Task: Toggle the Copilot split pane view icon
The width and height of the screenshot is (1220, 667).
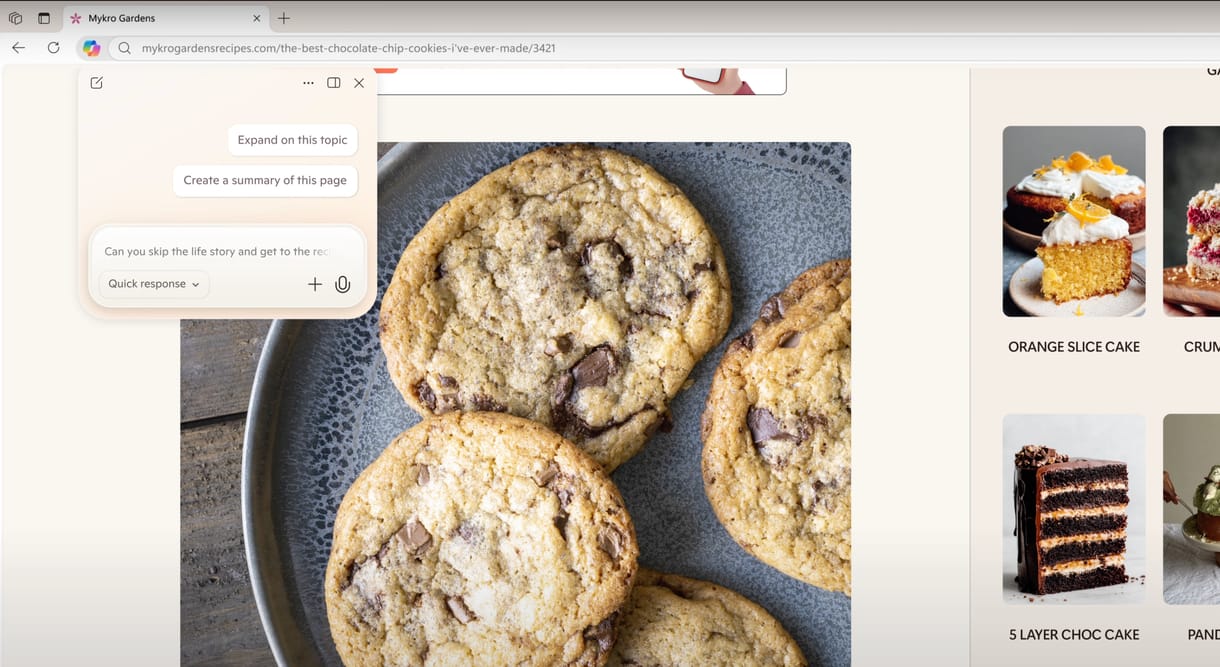Action: tap(334, 83)
